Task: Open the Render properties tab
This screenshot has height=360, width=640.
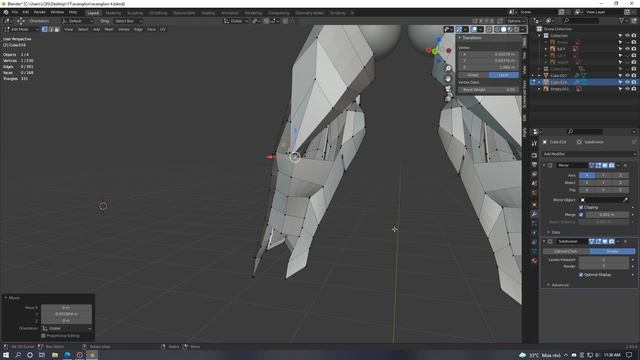Action: pyautogui.click(x=534, y=155)
